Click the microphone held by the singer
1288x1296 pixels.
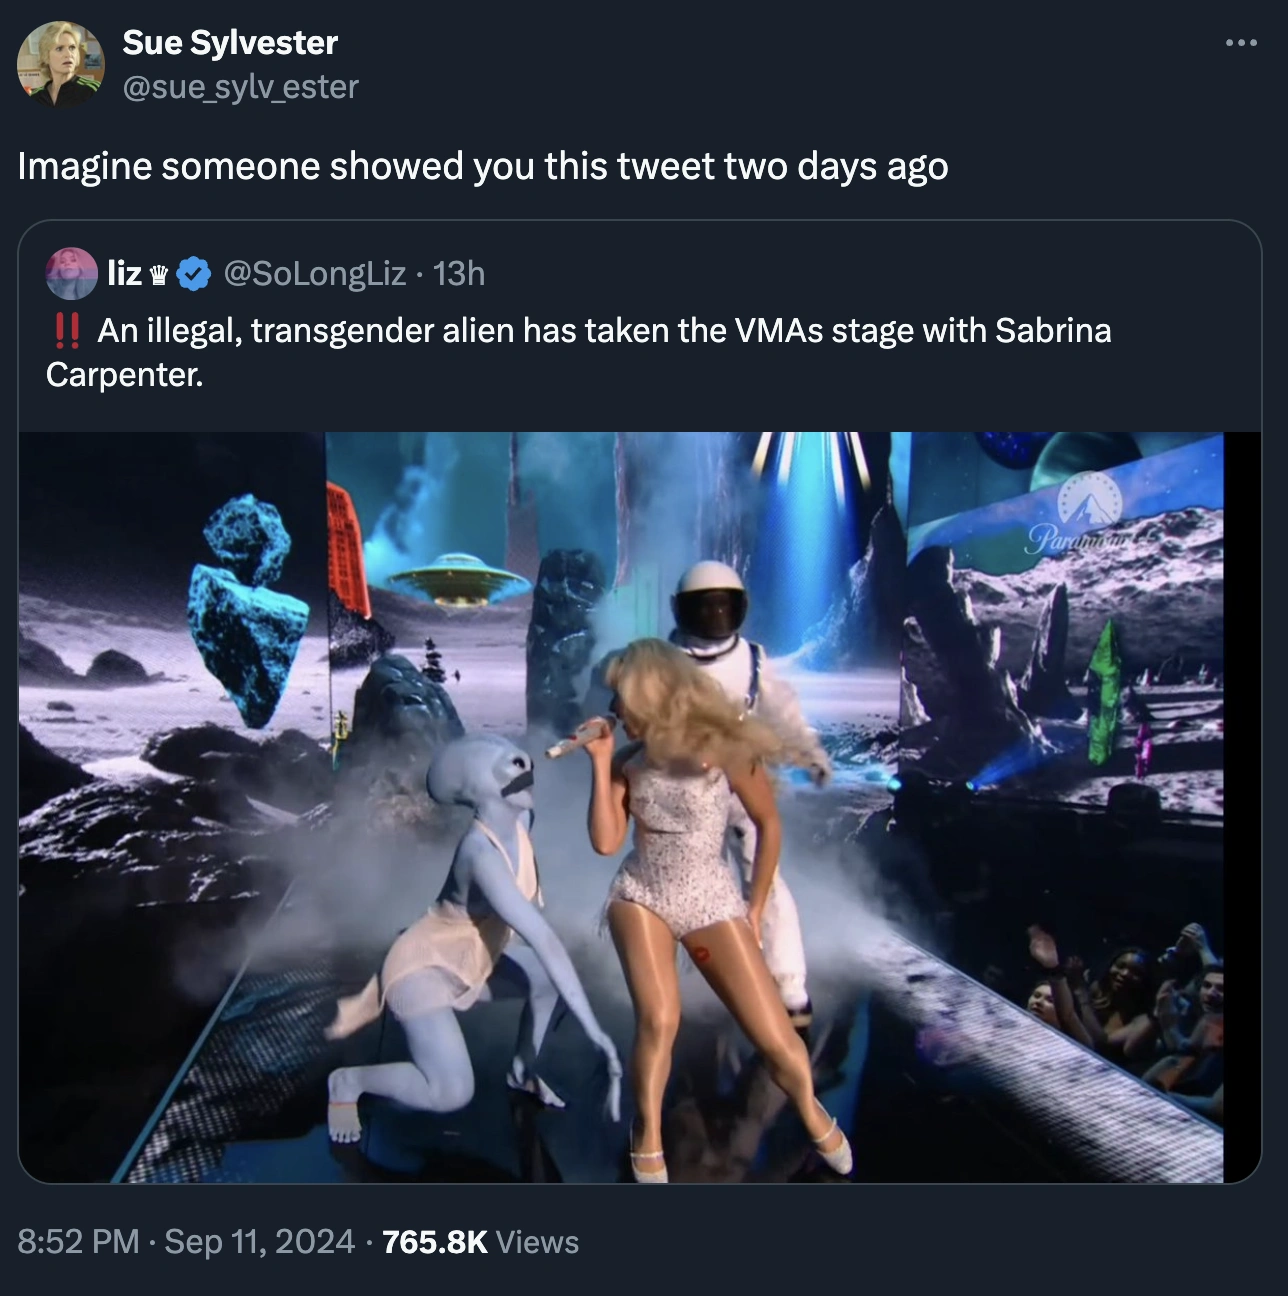(580, 737)
